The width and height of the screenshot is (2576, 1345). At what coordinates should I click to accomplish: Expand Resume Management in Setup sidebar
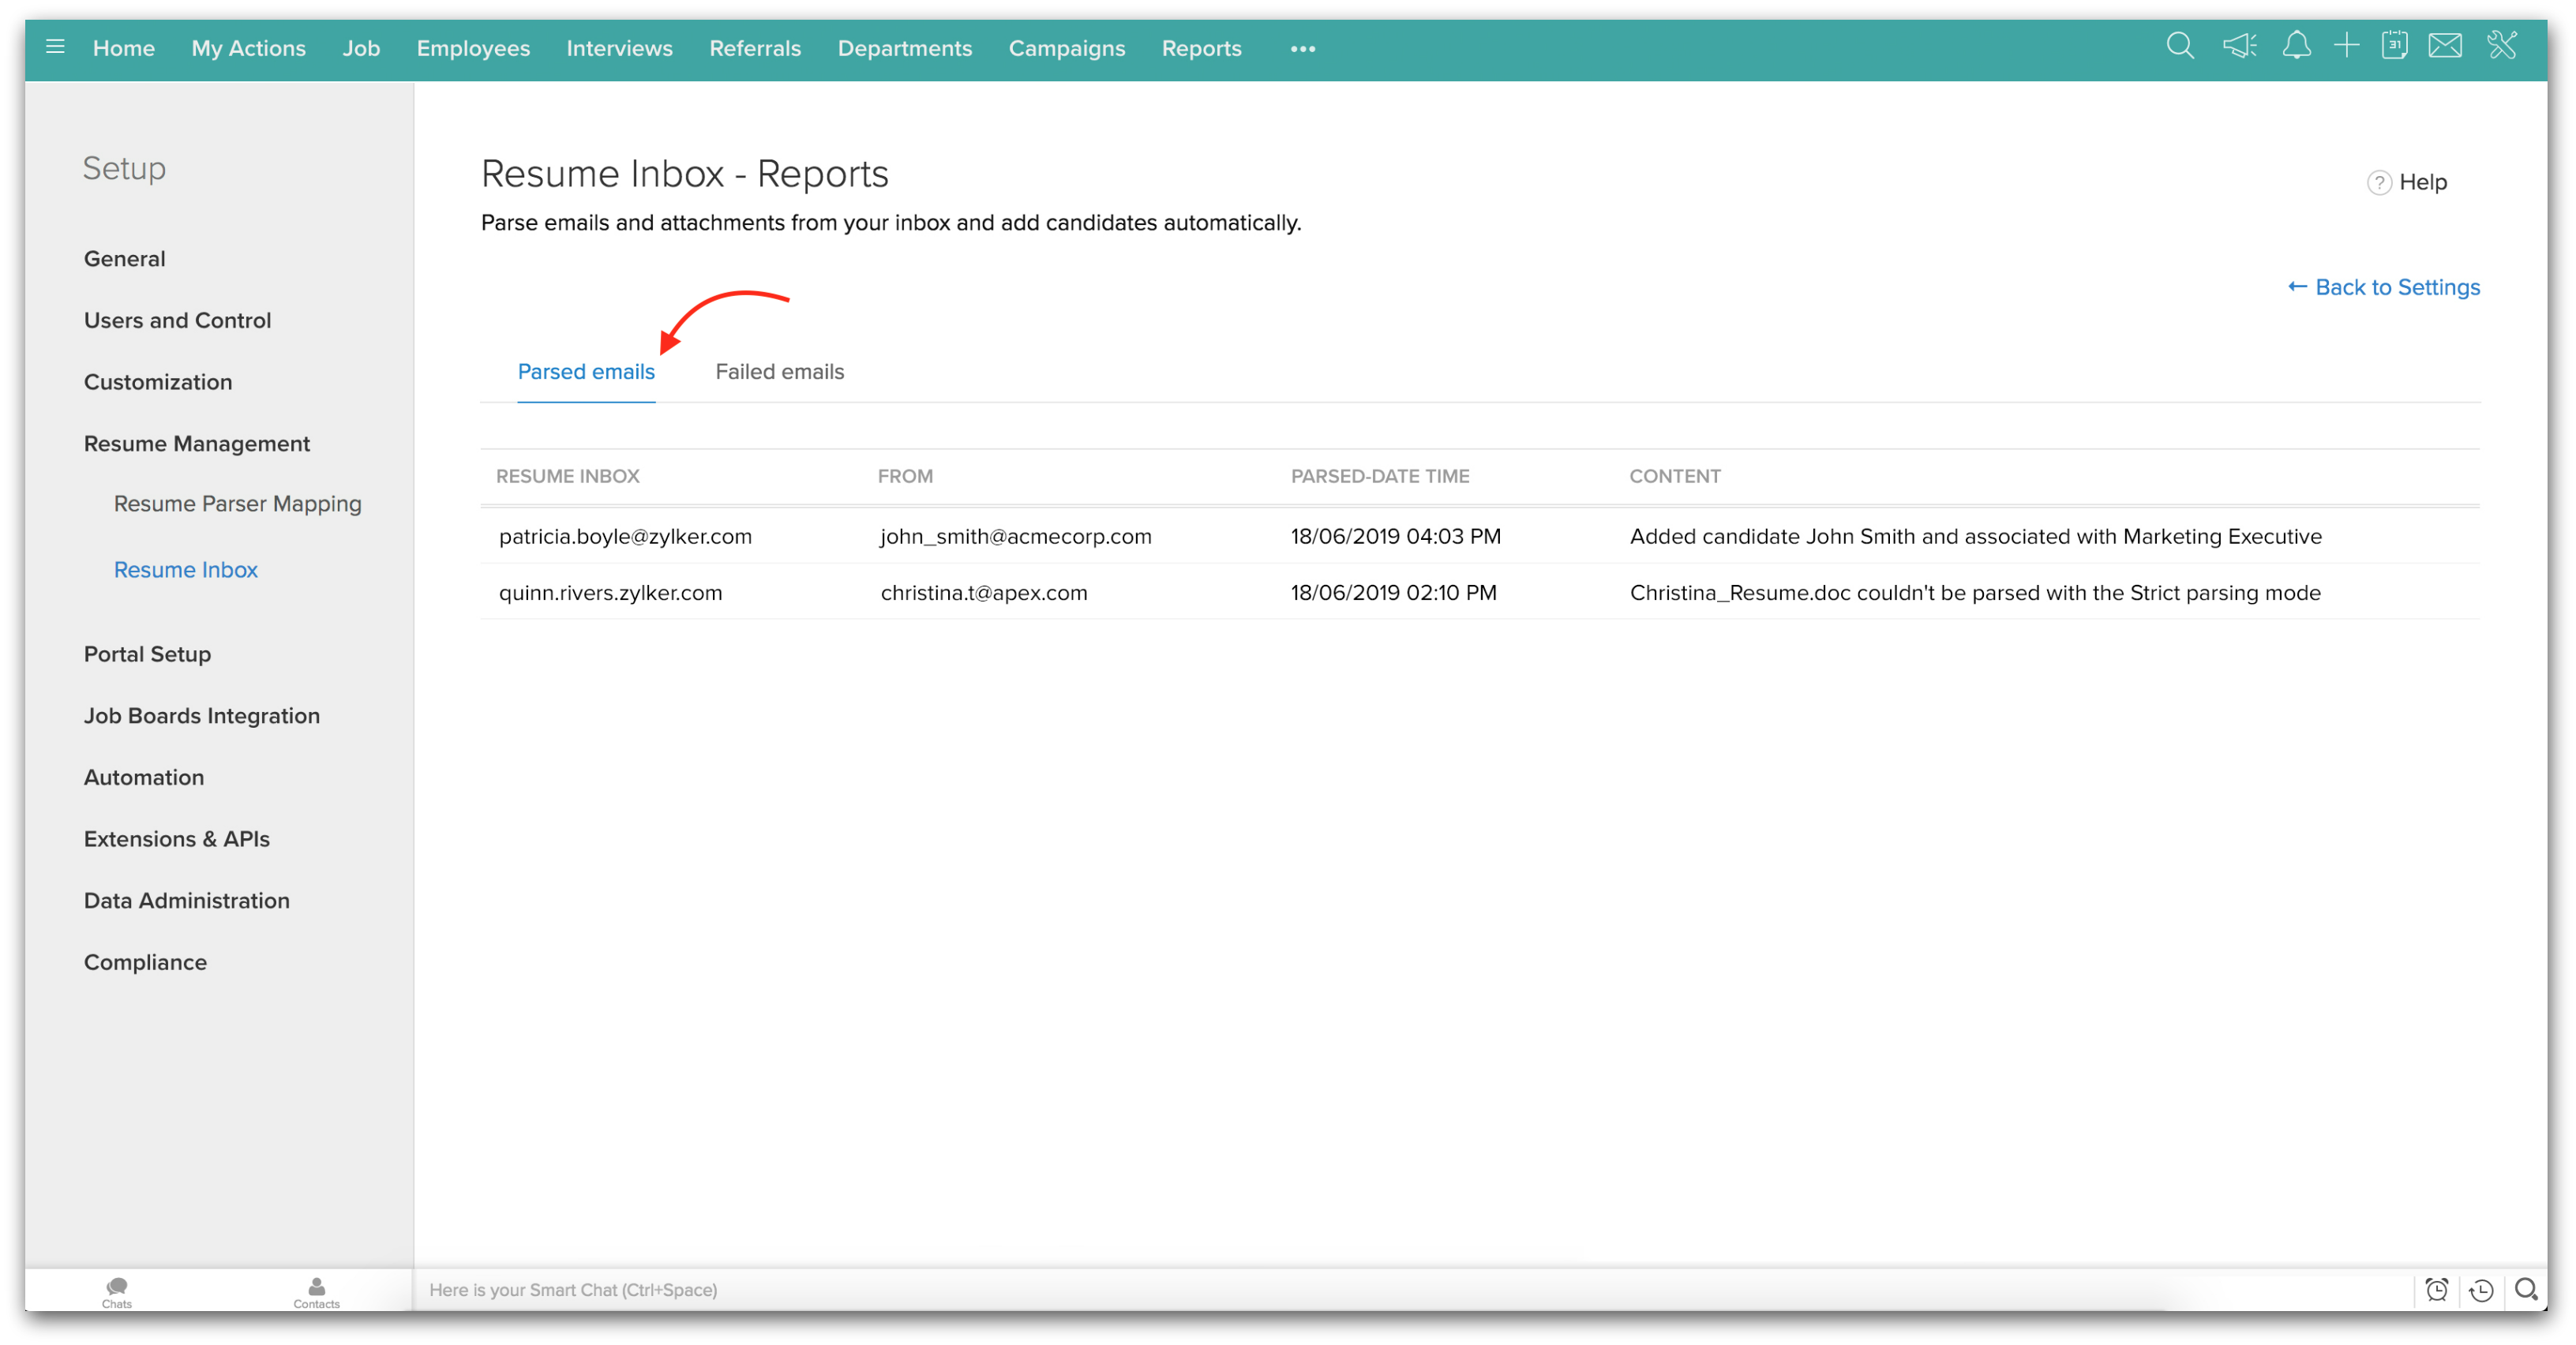[x=197, y=443]
